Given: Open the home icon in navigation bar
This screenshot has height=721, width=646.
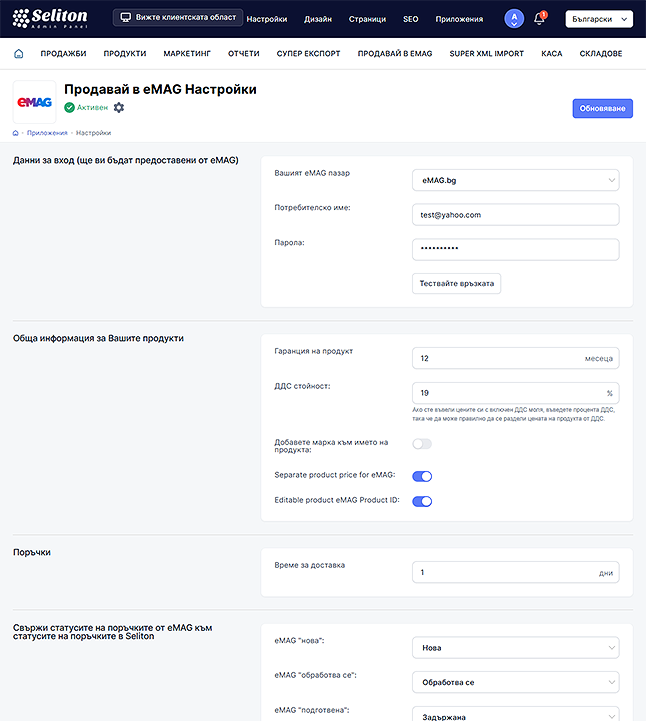Looking at the screenshot, I should point(19,54).
